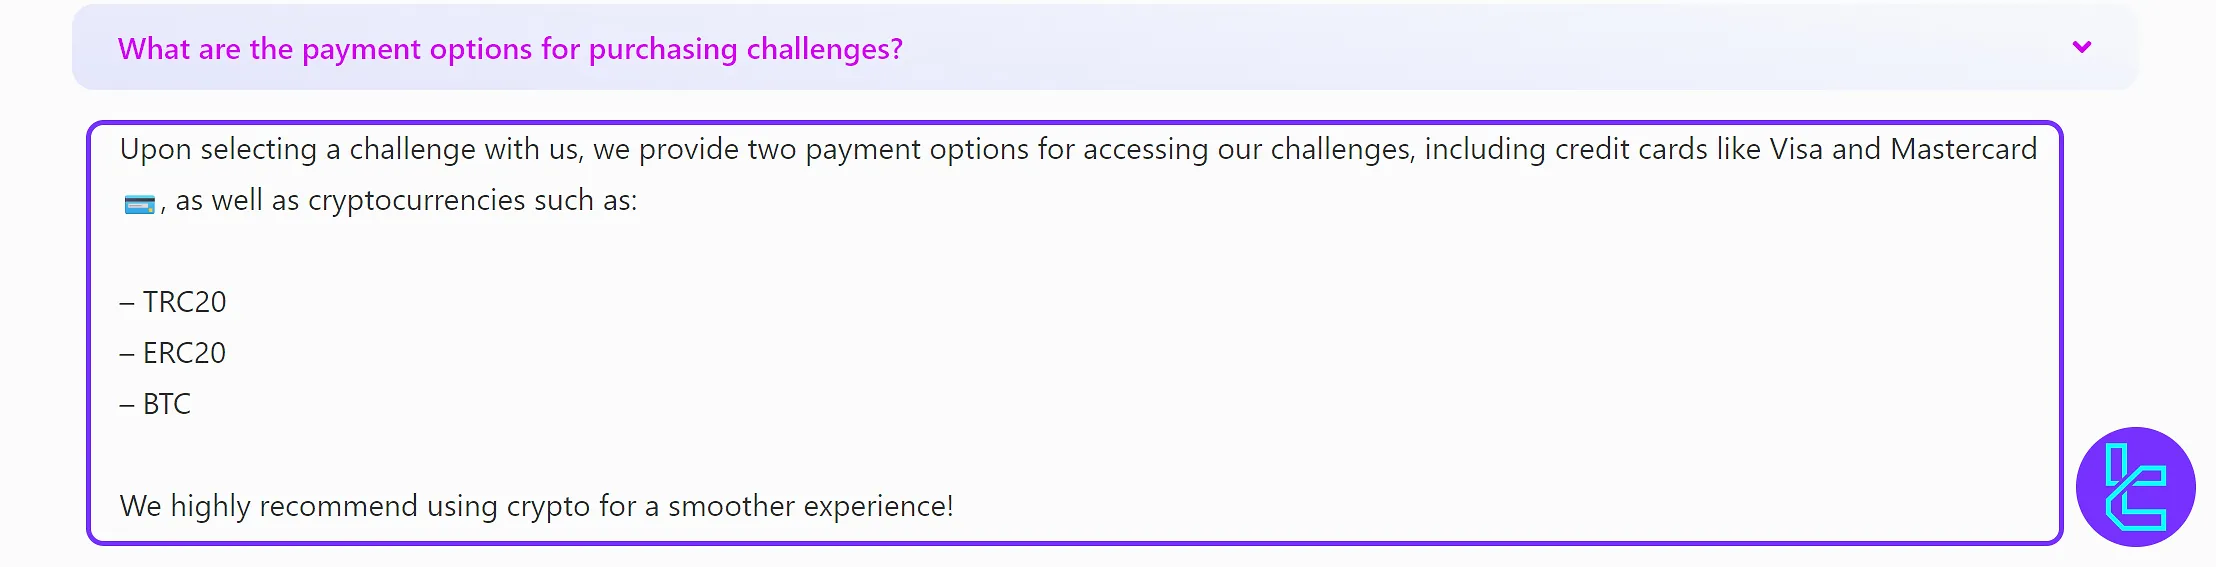Collapse the payment options FAQ chevron

2082,47
